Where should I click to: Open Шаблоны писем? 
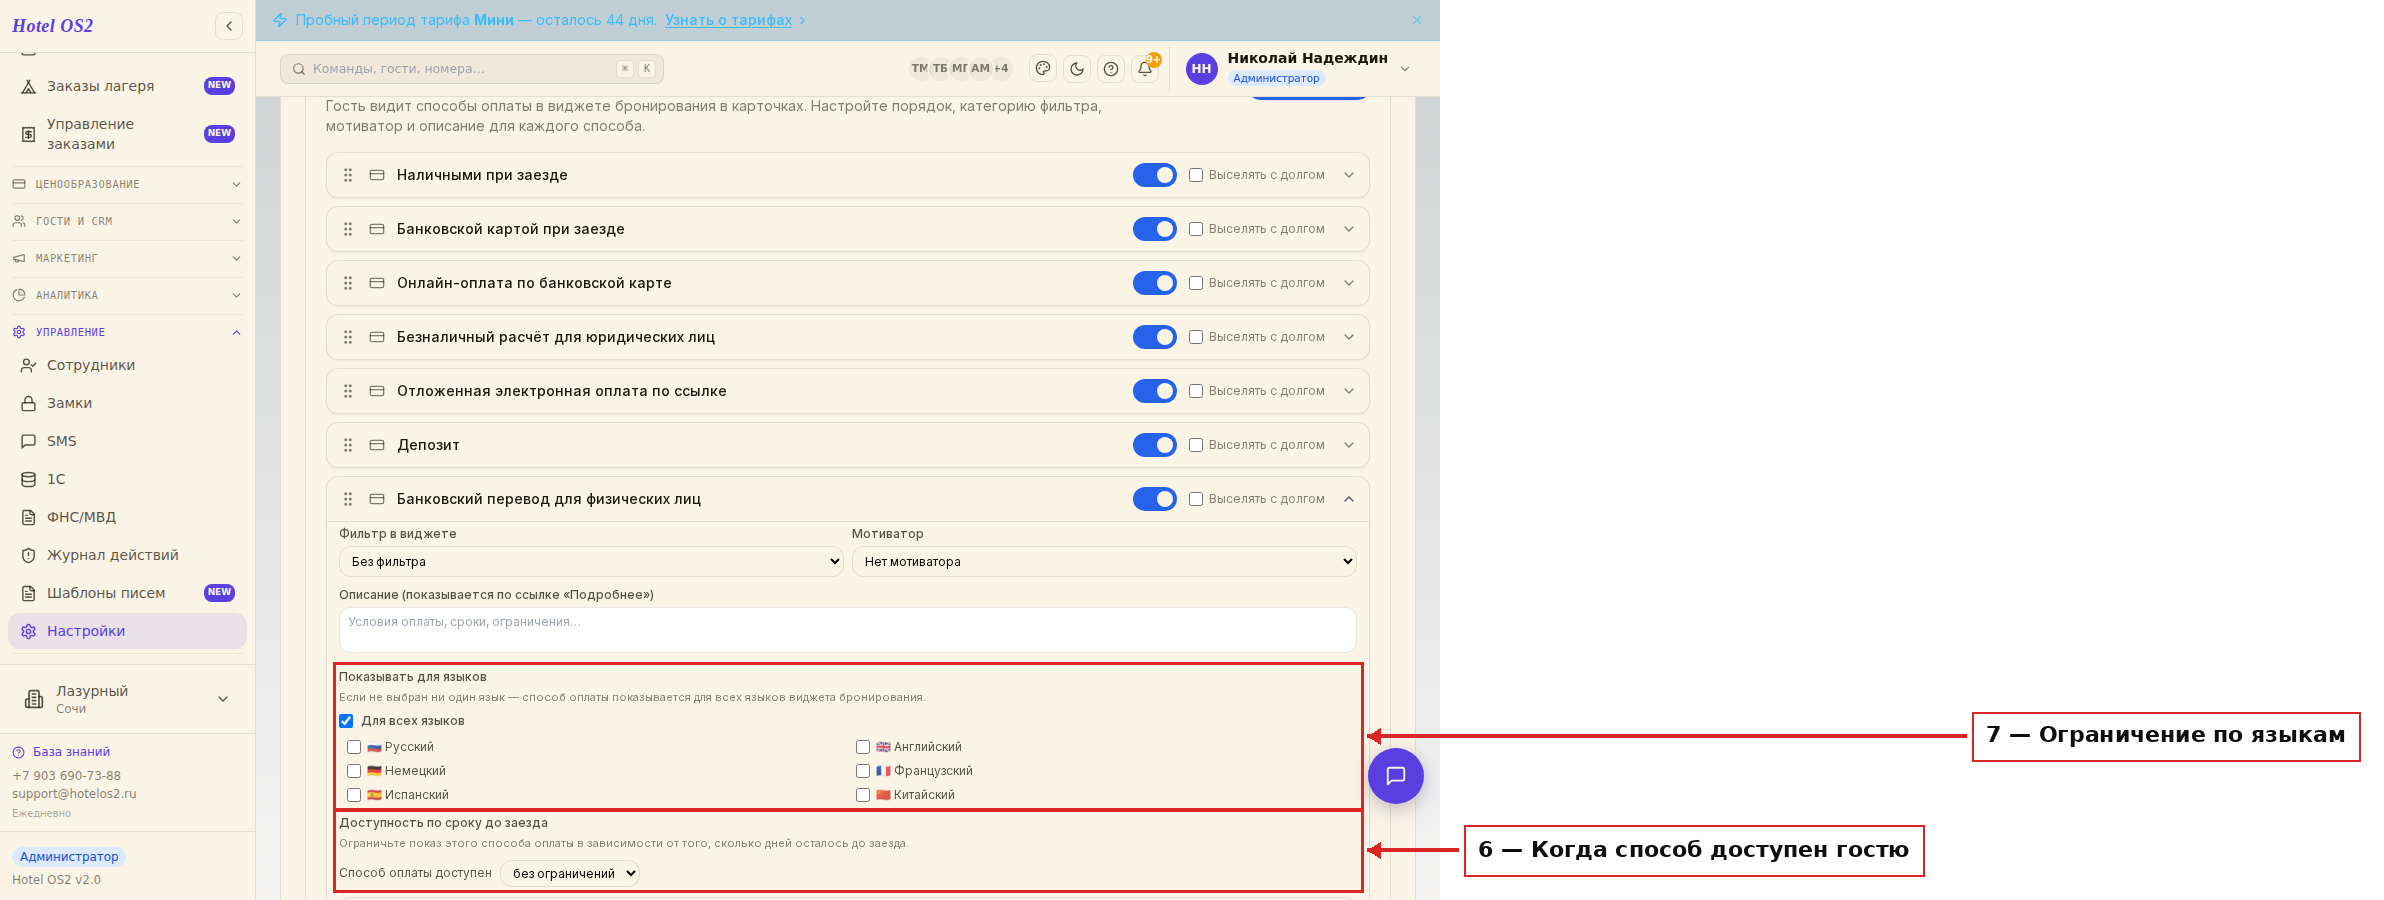coord(127,593)
